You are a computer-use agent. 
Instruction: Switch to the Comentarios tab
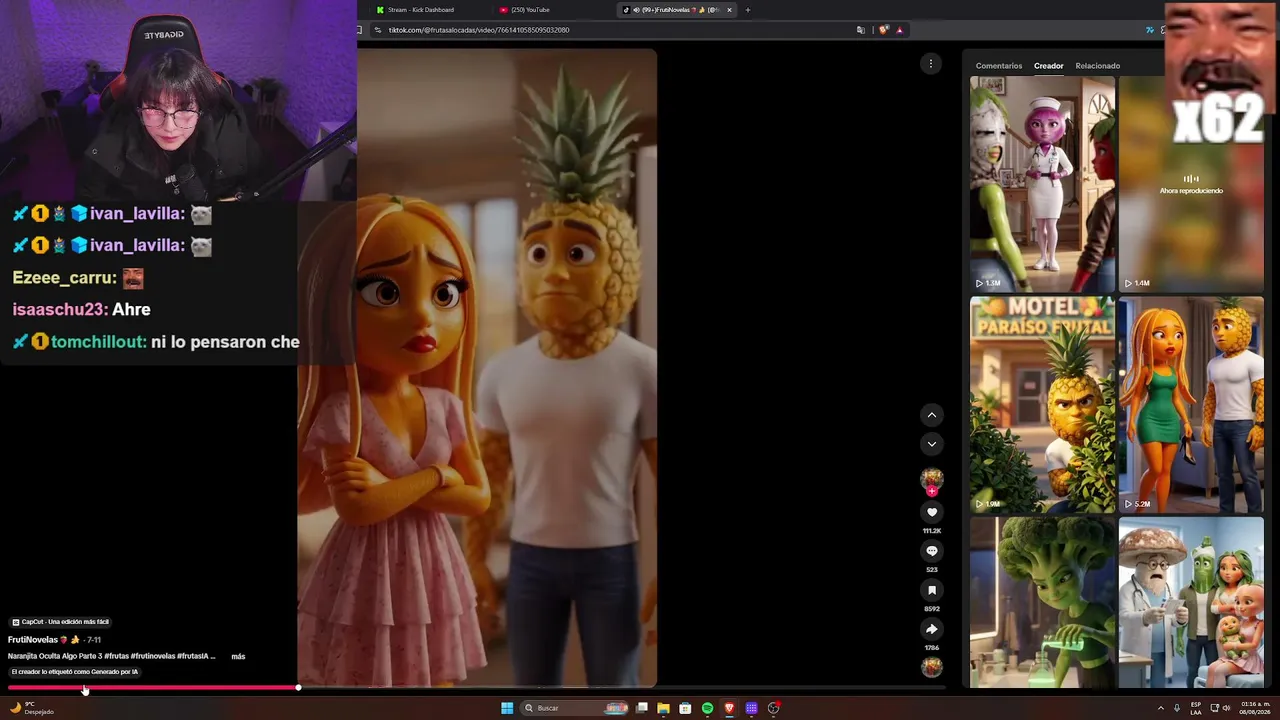[999, 66]
